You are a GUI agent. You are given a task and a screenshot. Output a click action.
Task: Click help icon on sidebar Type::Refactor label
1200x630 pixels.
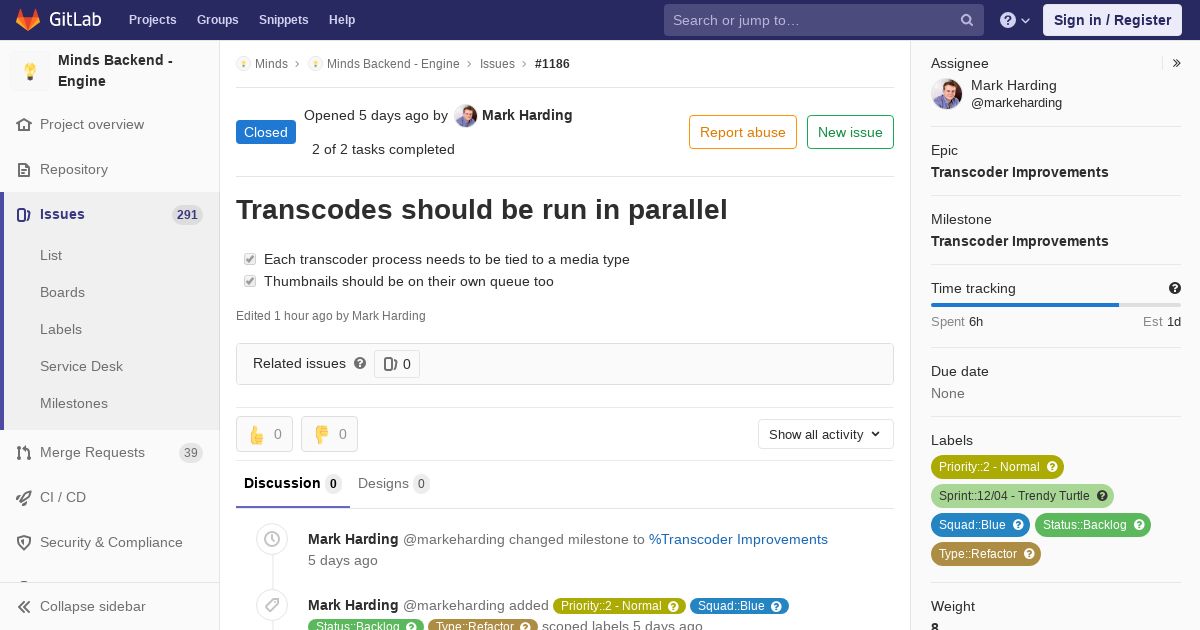1029,554
